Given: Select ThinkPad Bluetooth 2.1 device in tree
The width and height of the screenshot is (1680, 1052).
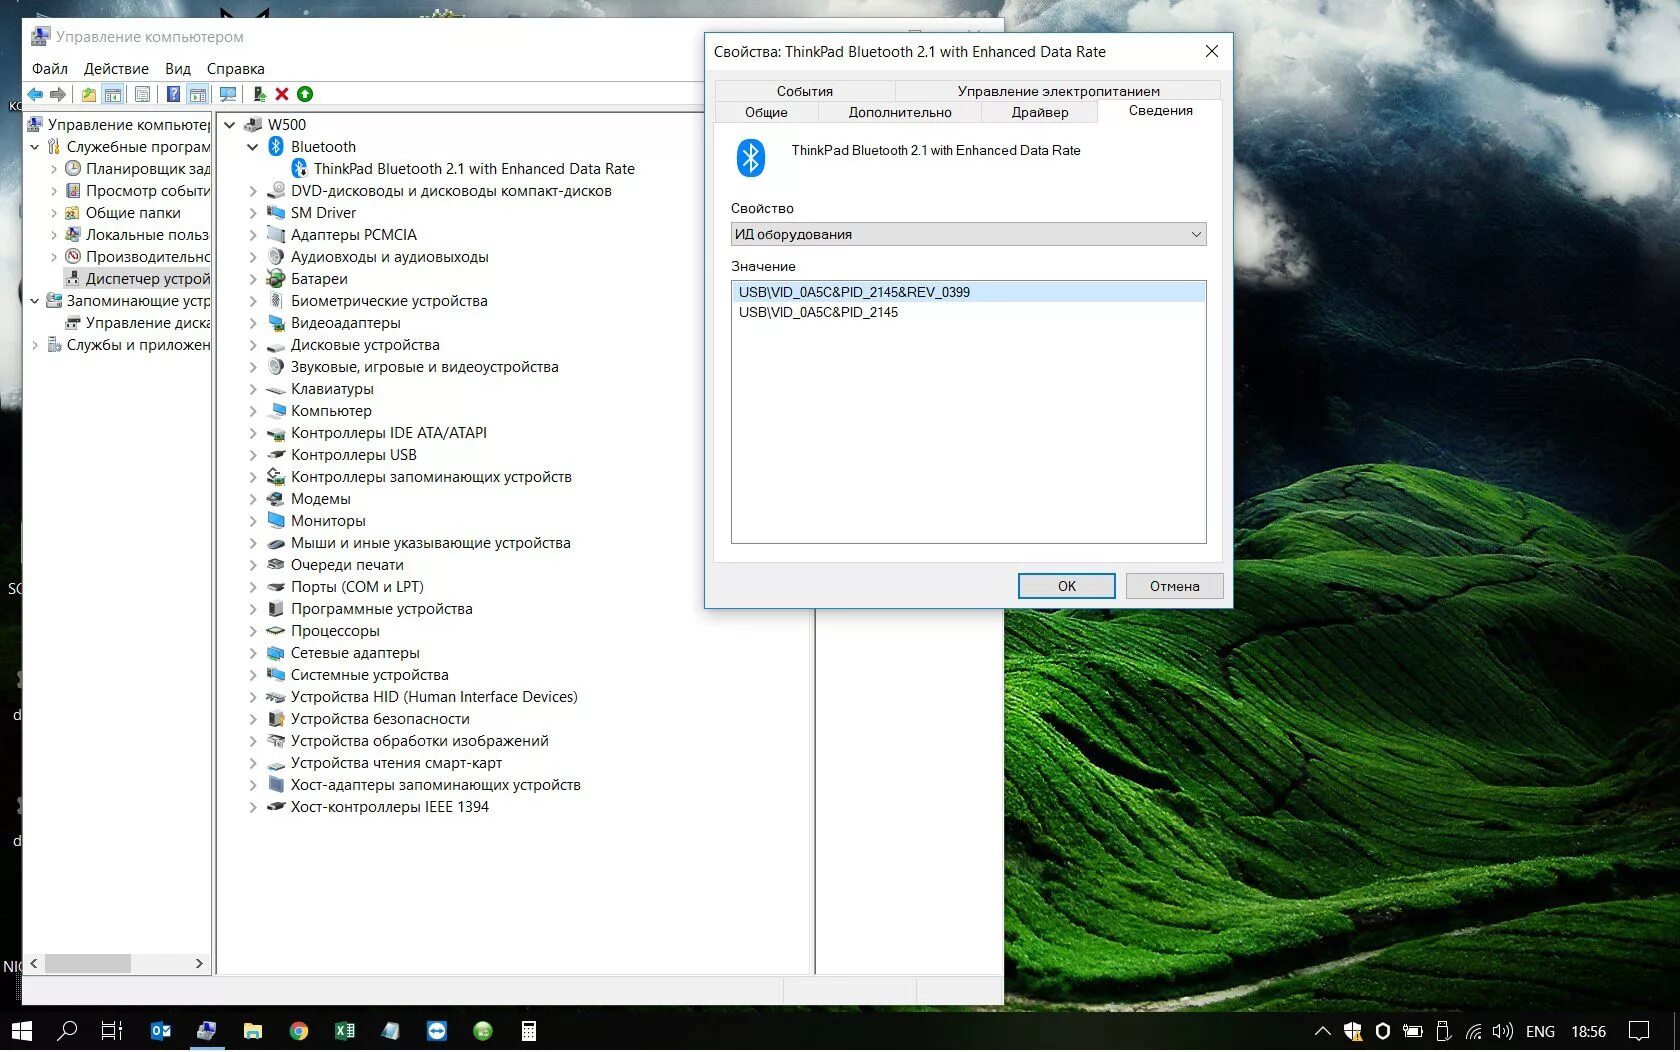Looking at the screenshot, I should 474,169.
